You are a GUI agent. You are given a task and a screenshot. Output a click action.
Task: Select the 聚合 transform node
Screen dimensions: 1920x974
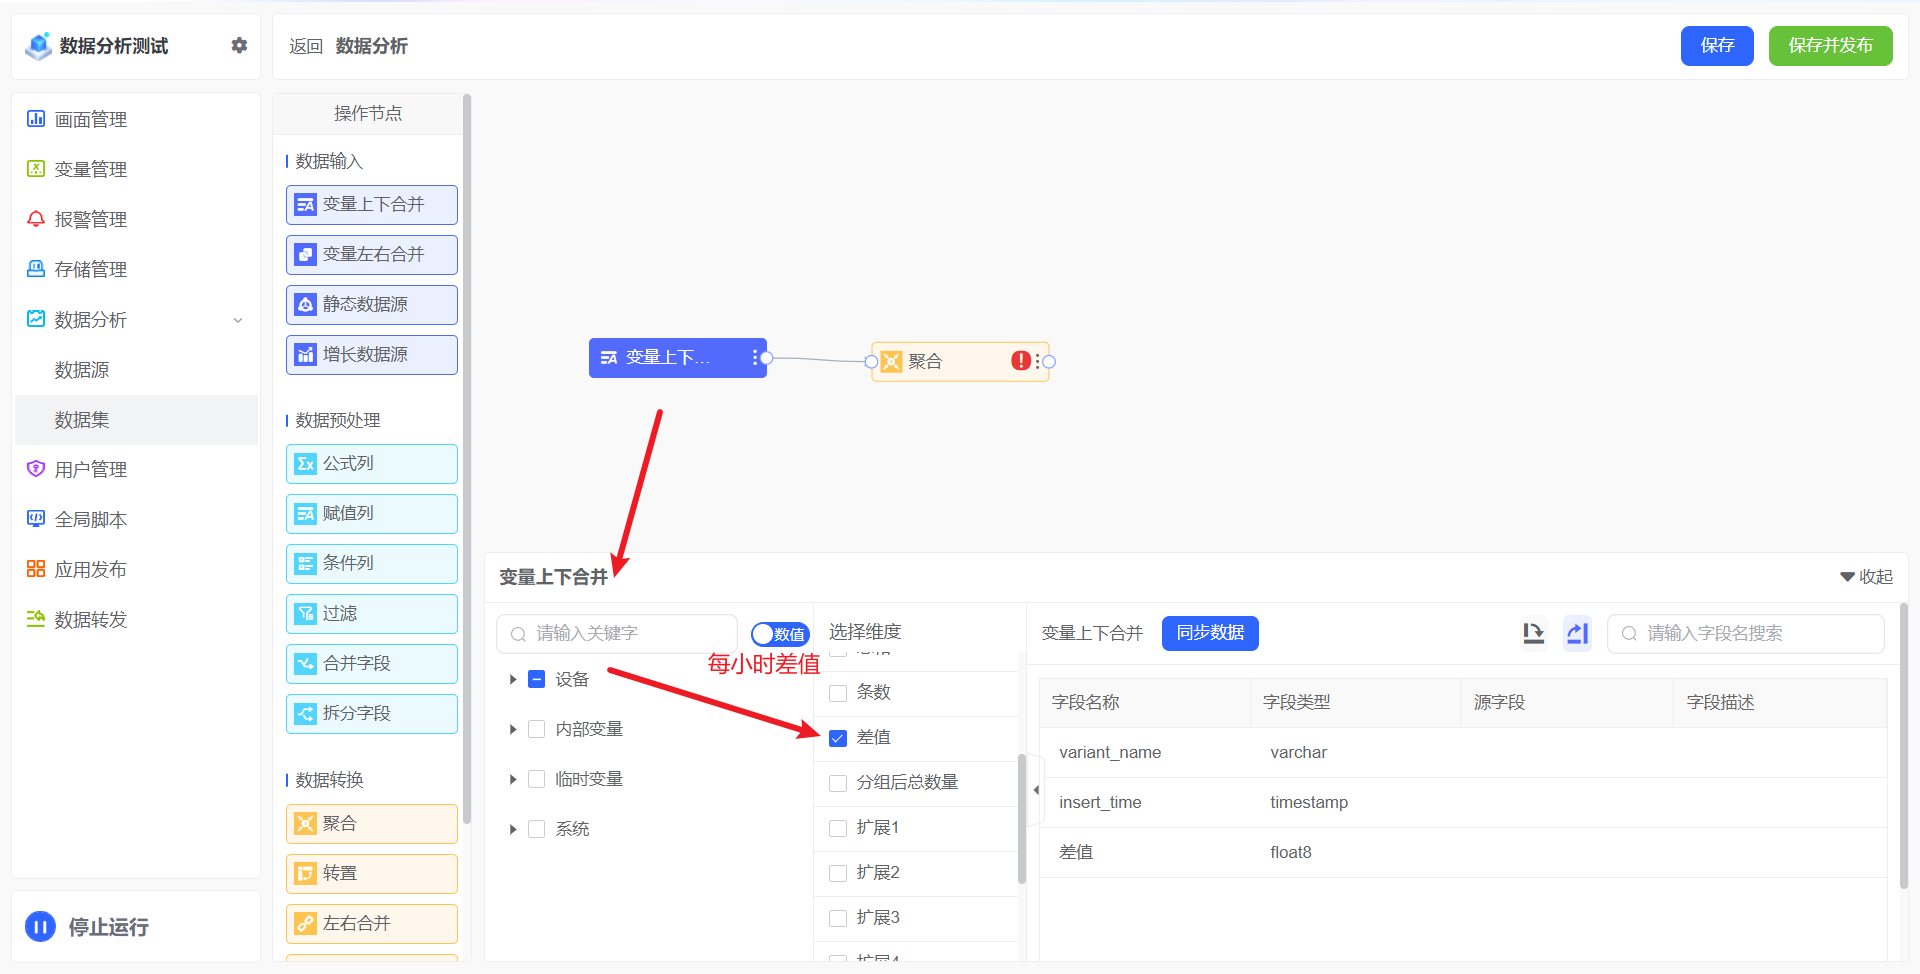pos(371,823)
